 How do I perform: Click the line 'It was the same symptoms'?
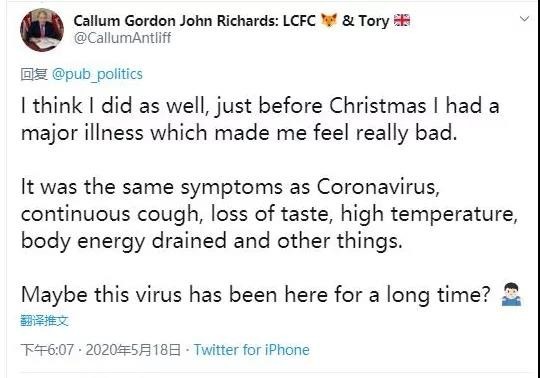click(x=230, y=188)
